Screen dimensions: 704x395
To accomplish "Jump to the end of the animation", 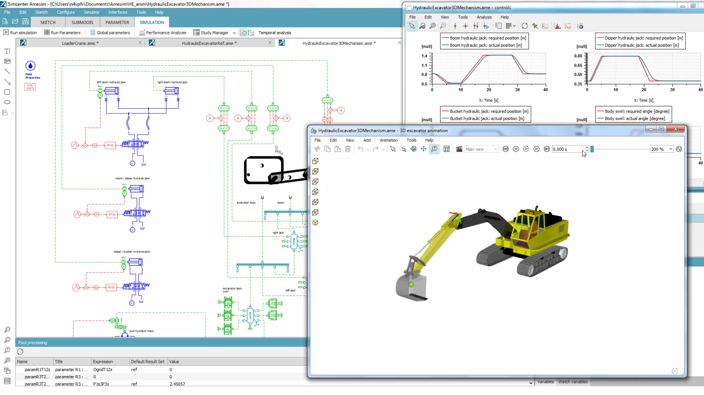I will [546, 149].
